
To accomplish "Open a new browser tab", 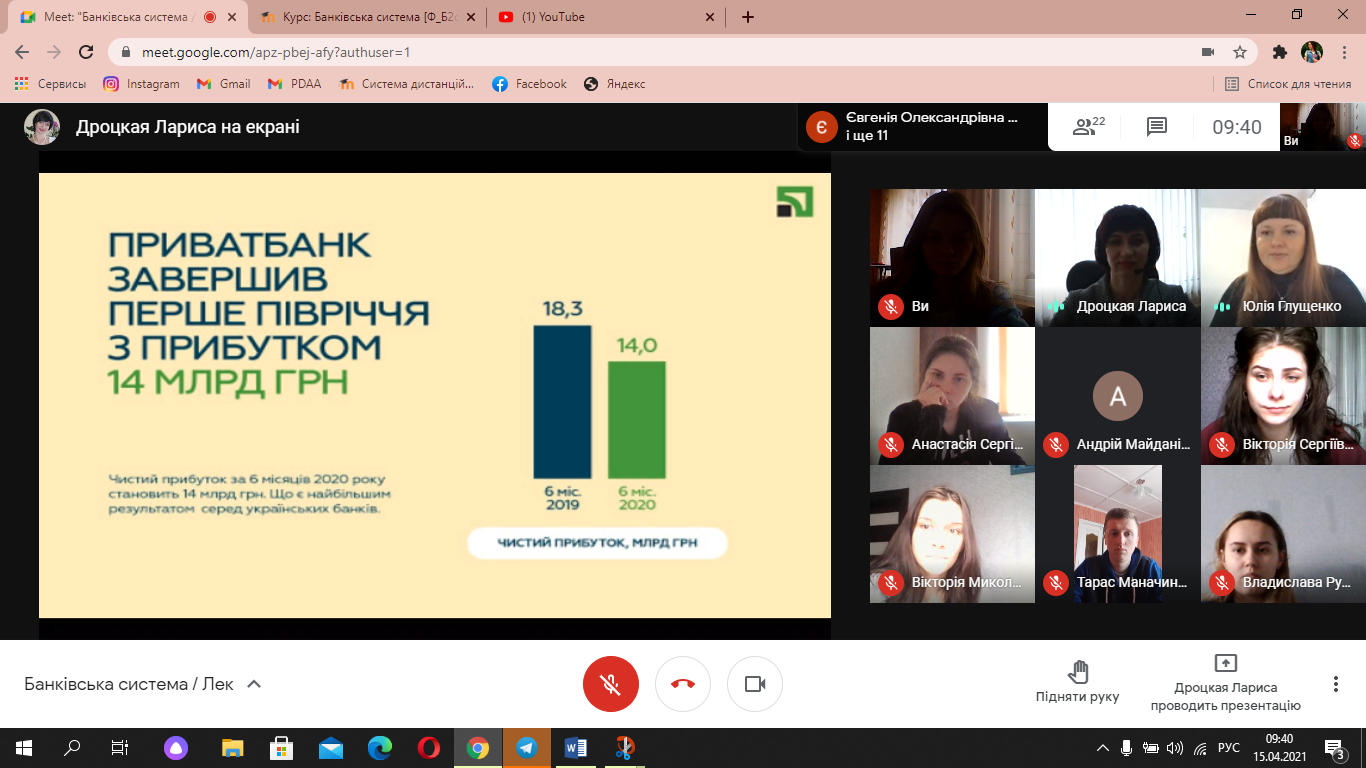I will (x=748, y=17).
